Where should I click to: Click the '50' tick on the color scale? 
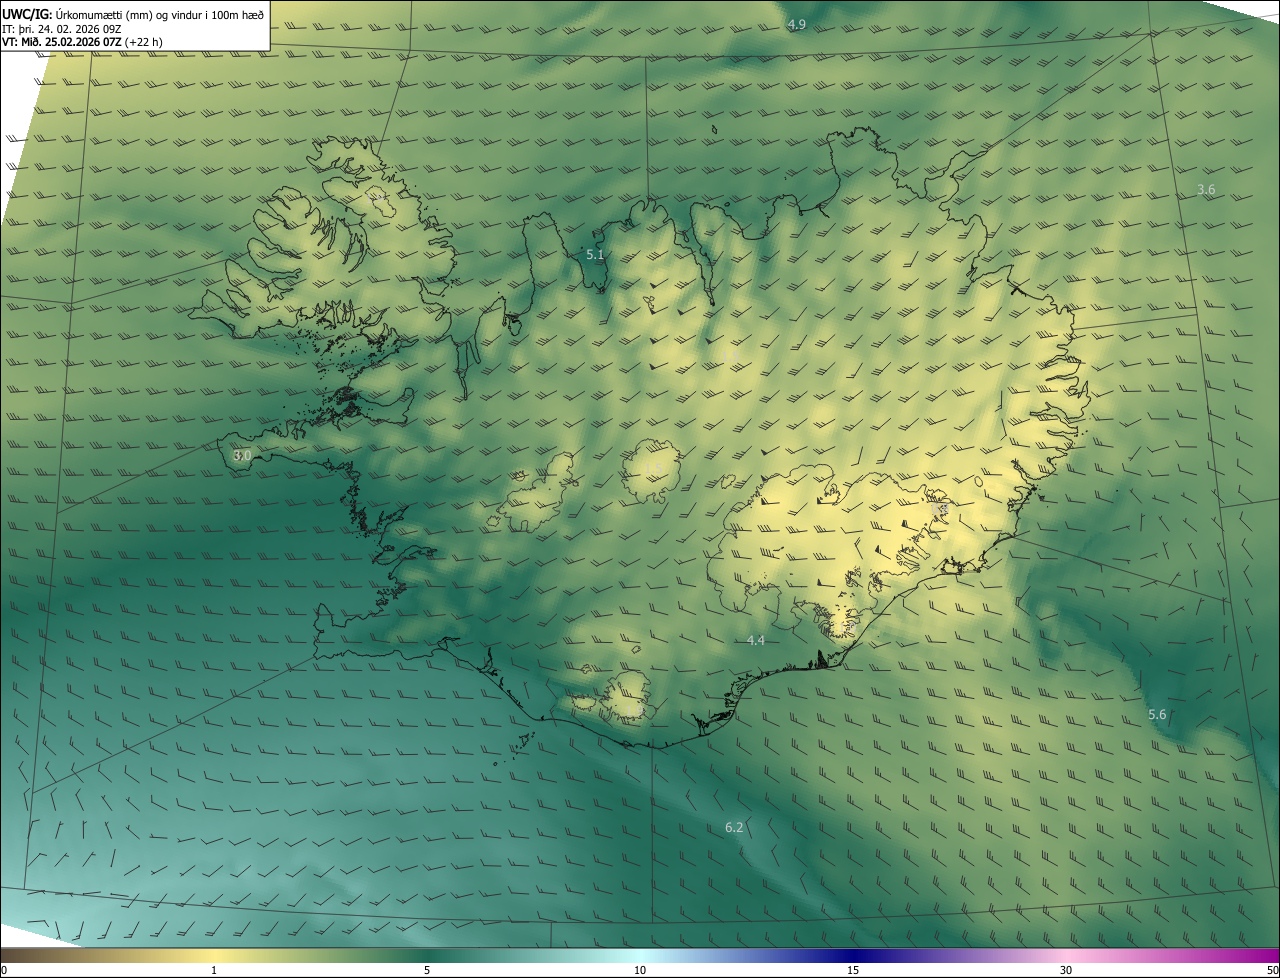coord(1272,970)
